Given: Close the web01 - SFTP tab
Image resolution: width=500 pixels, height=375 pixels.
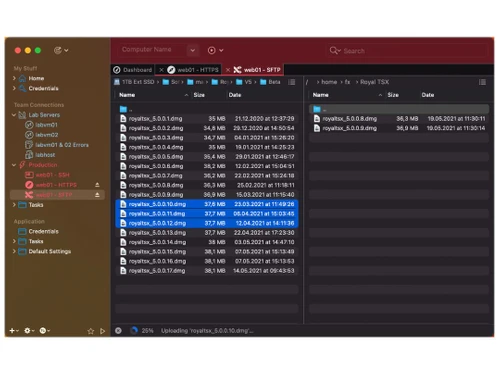Looking at the screenshot, I should point(228,70).
